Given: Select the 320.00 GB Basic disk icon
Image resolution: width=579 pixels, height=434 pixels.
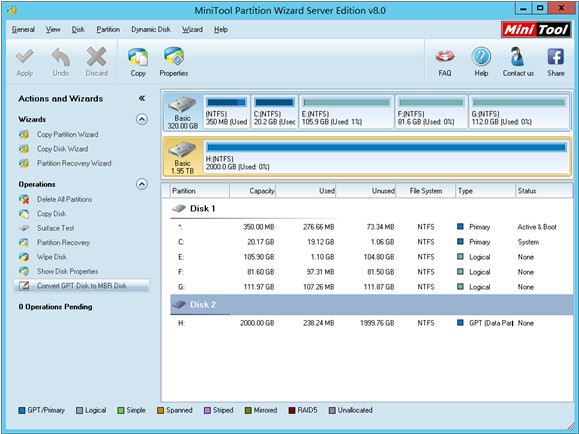Looking at the screenshot, I should pos(182,106).
